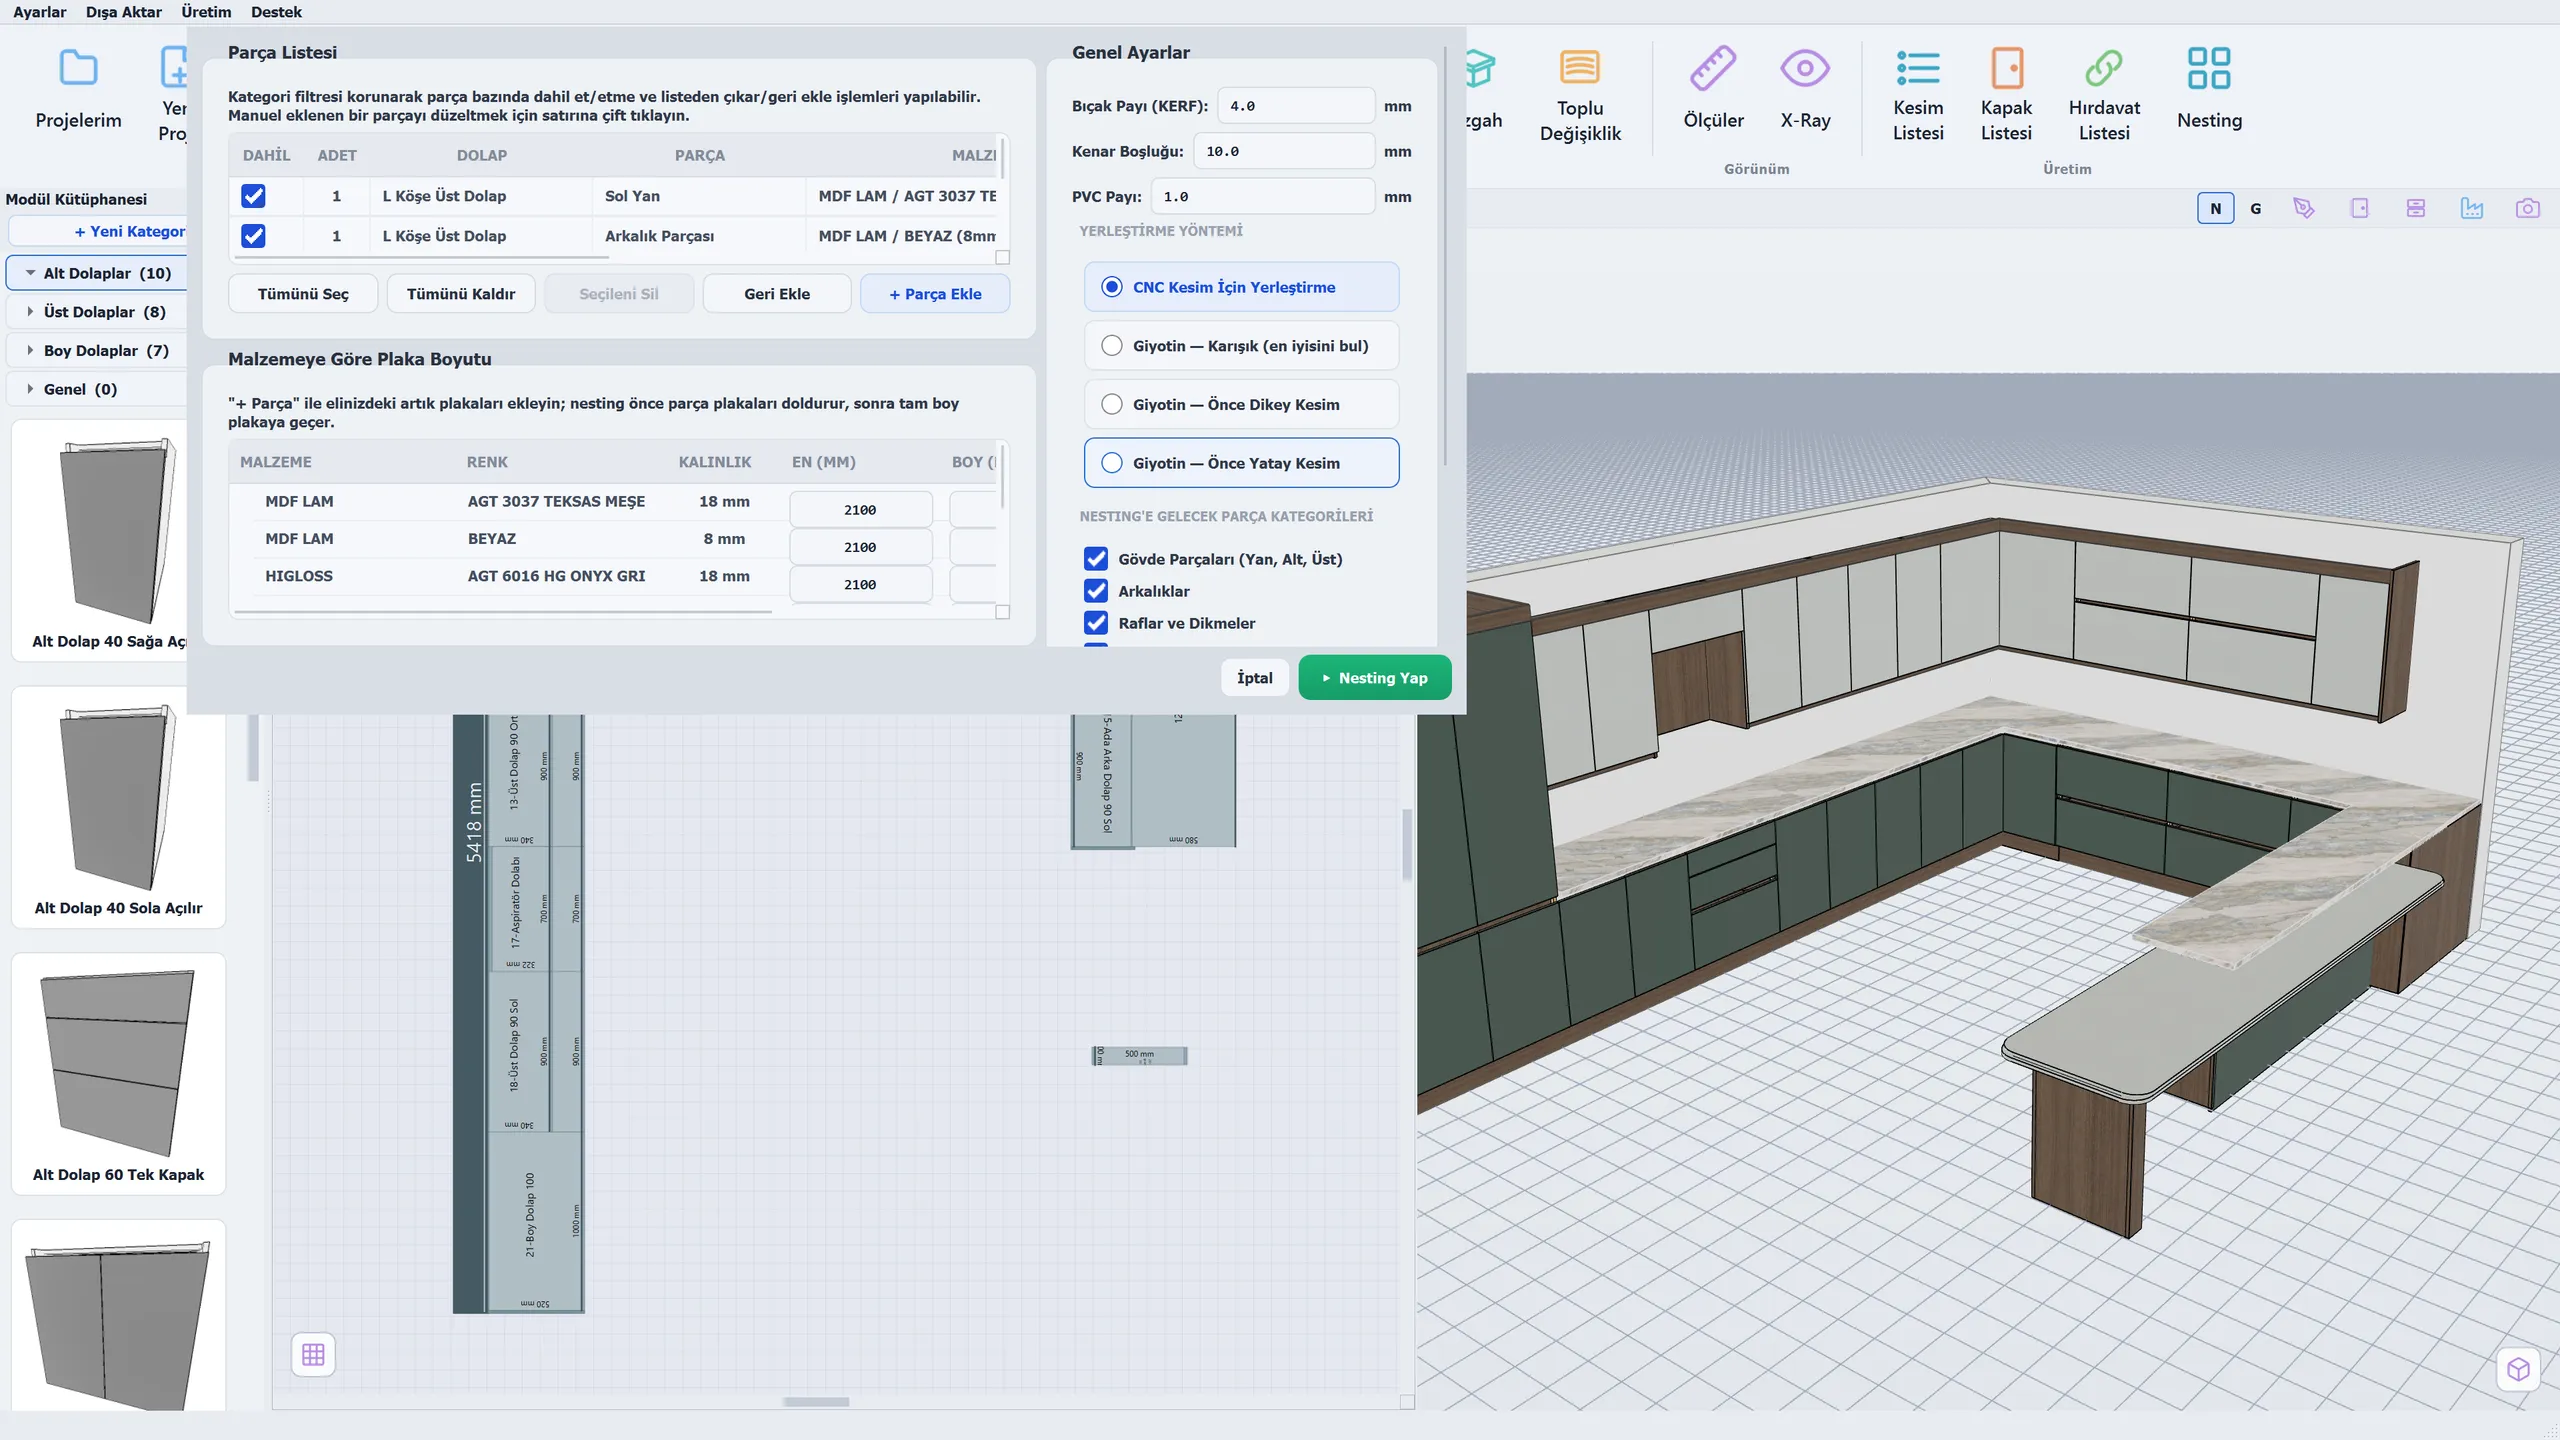Open the Dışa Aktar menu
This screenshot has width=2560, height=1440.
[x=123, y=12]
